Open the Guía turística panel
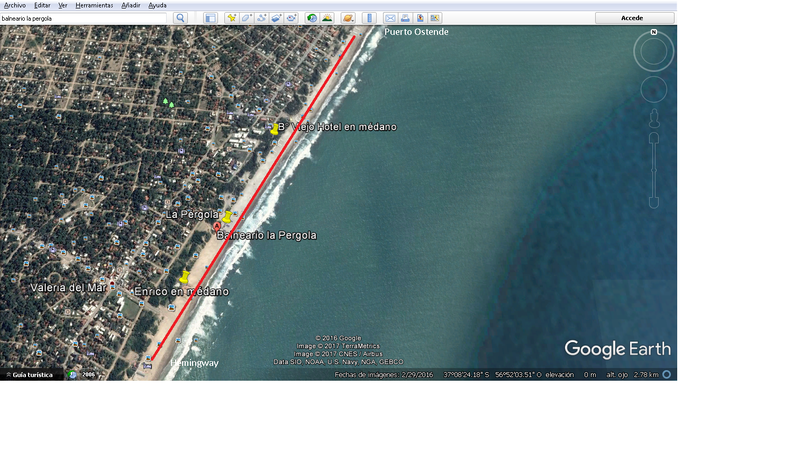The image size is (800, 450). [x=32, y=374]
